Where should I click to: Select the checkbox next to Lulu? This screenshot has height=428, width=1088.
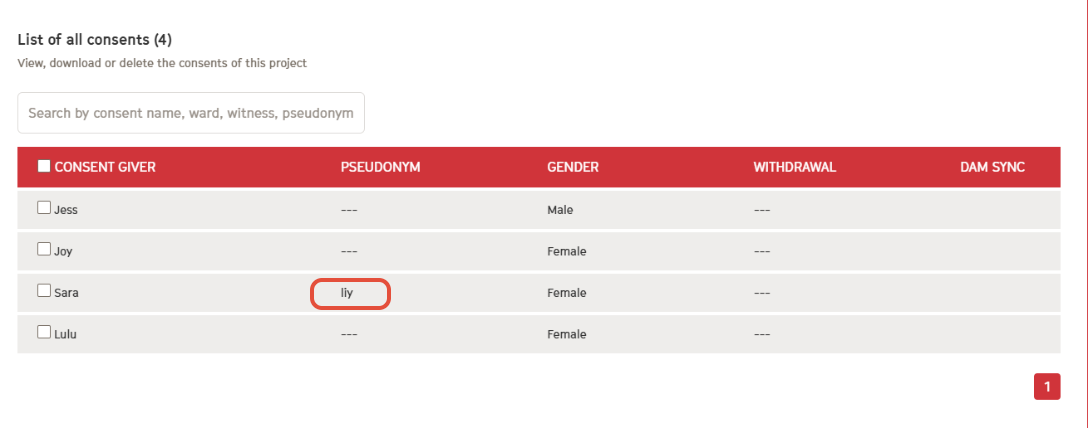tap(44, 332)
